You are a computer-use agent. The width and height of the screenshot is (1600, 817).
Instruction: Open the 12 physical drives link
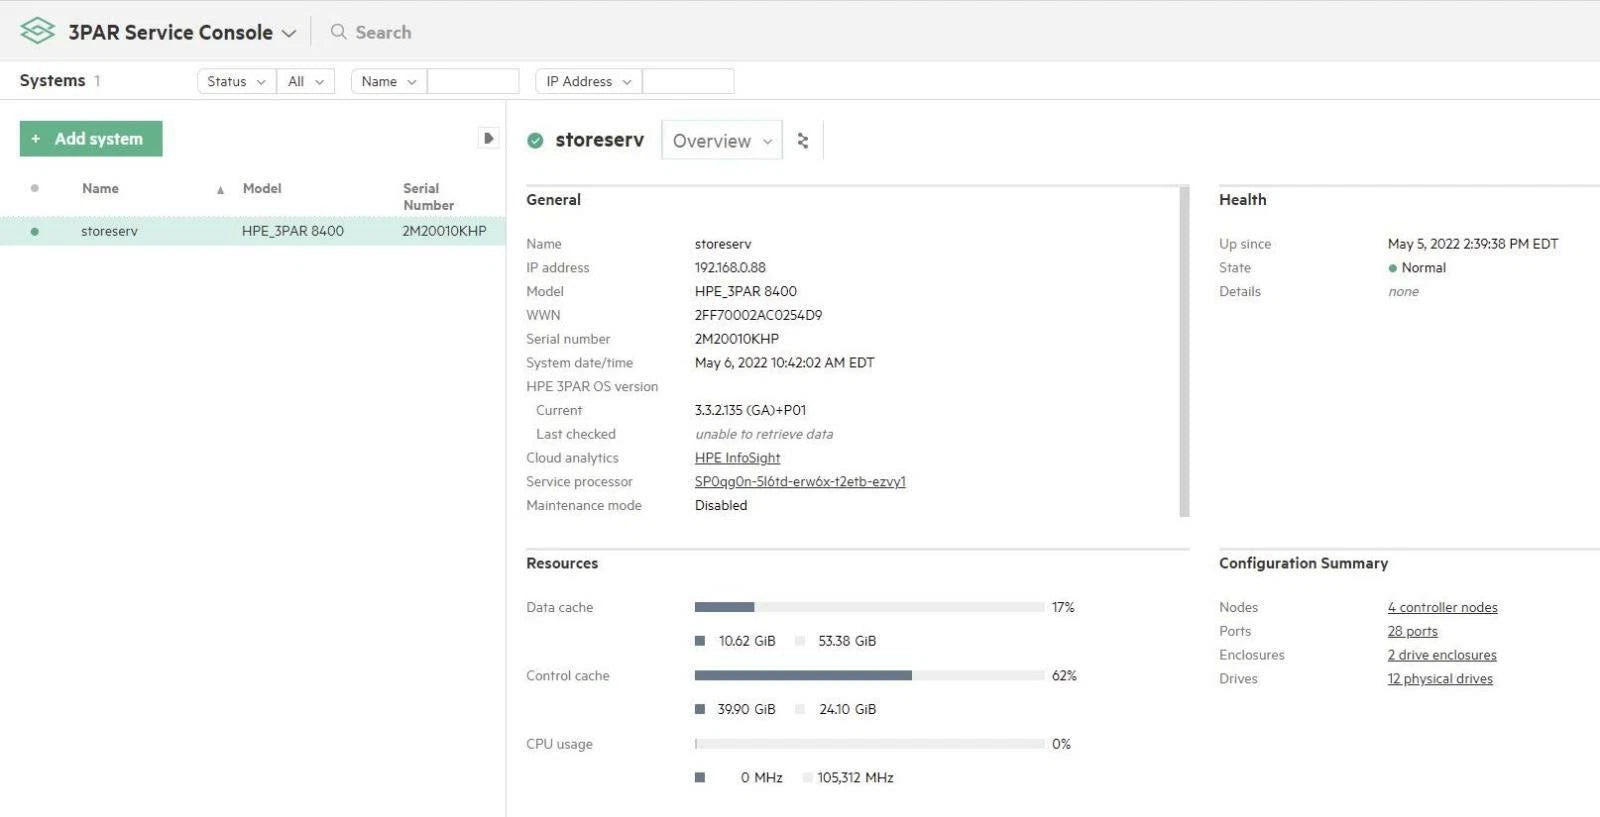click(x=1440, y=679)
